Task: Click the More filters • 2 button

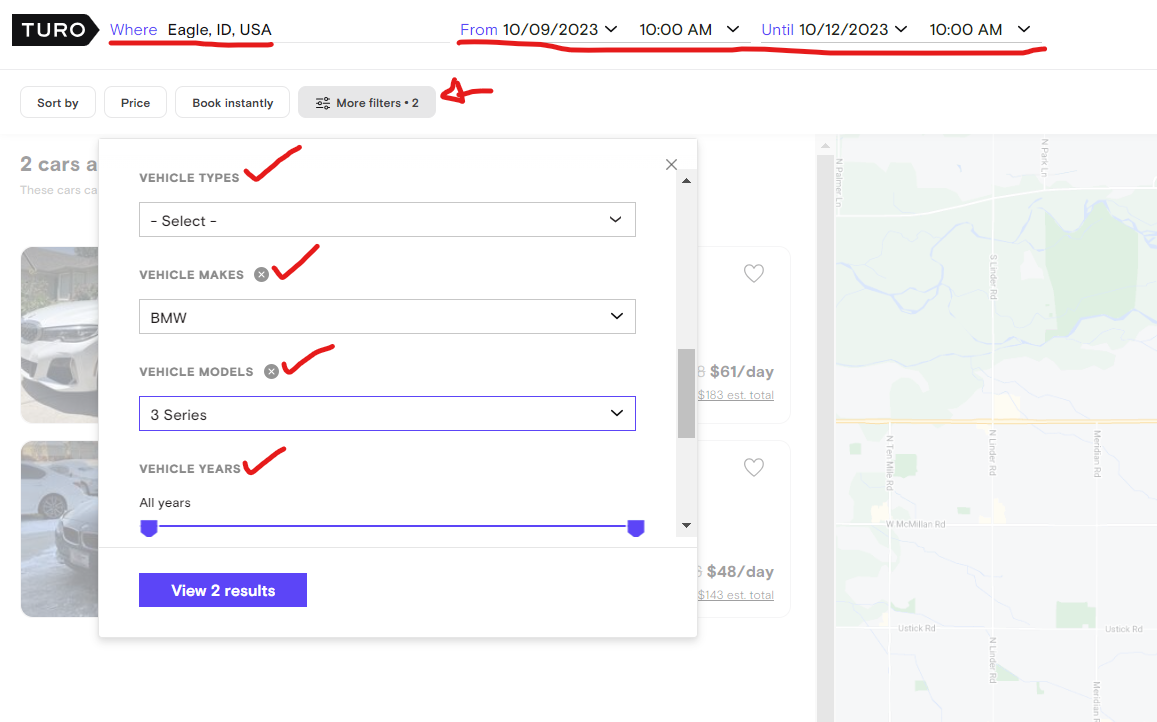Action: (367, 103)
